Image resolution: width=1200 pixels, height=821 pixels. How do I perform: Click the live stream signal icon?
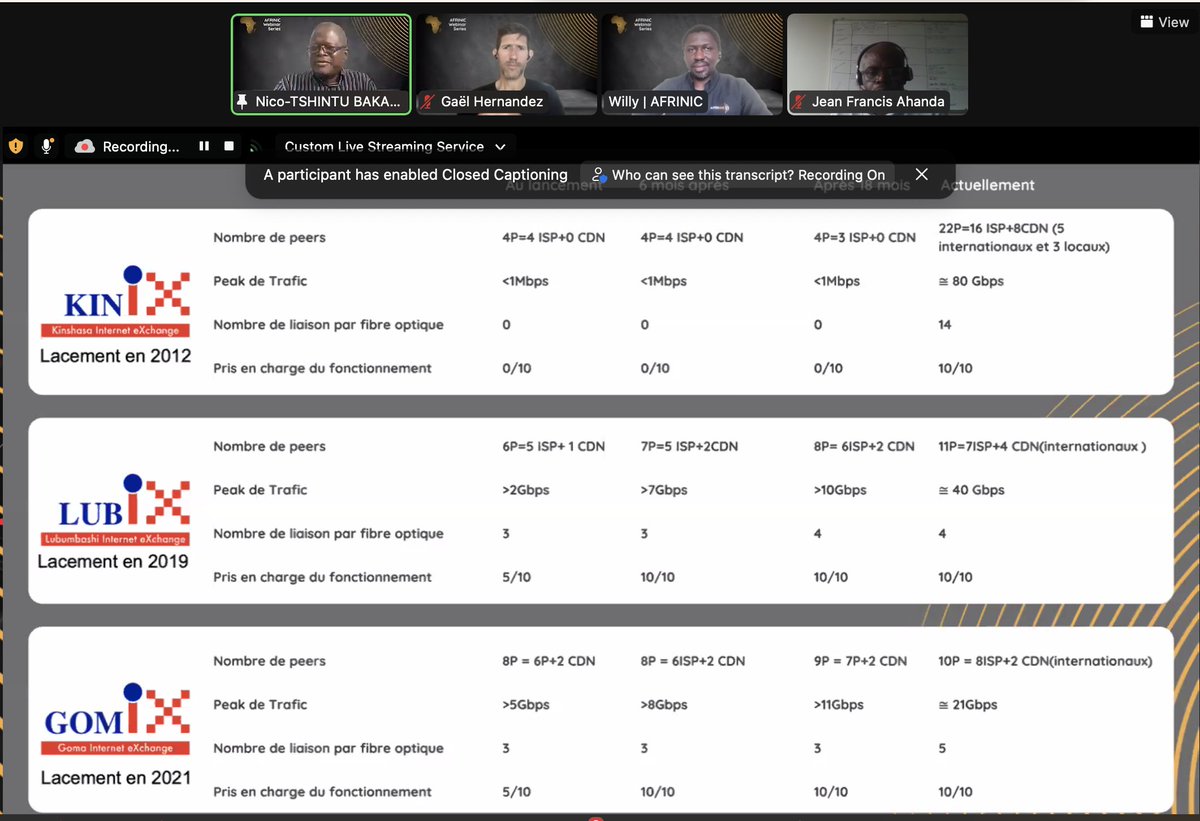[254, 147]
